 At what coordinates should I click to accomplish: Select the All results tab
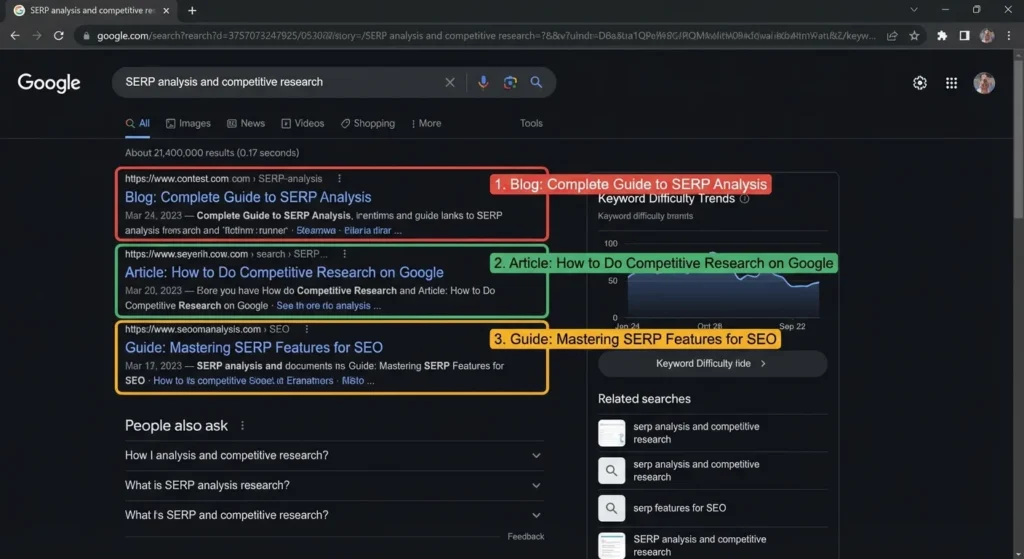[138, 123]
